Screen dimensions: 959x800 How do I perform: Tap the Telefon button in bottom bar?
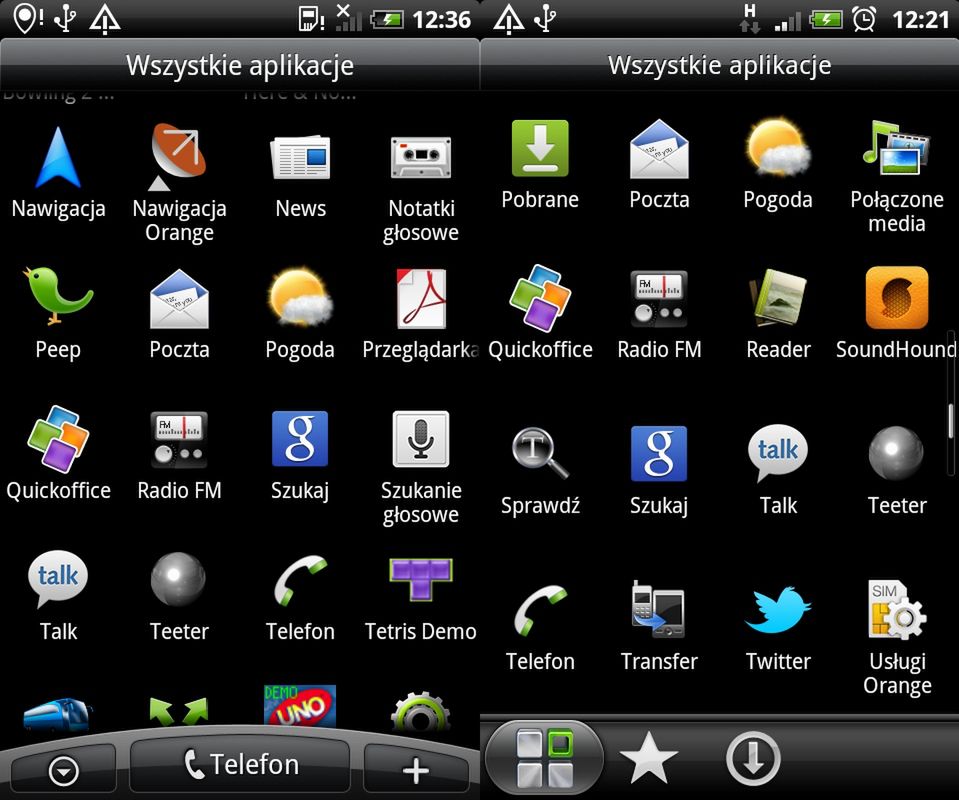240,765
